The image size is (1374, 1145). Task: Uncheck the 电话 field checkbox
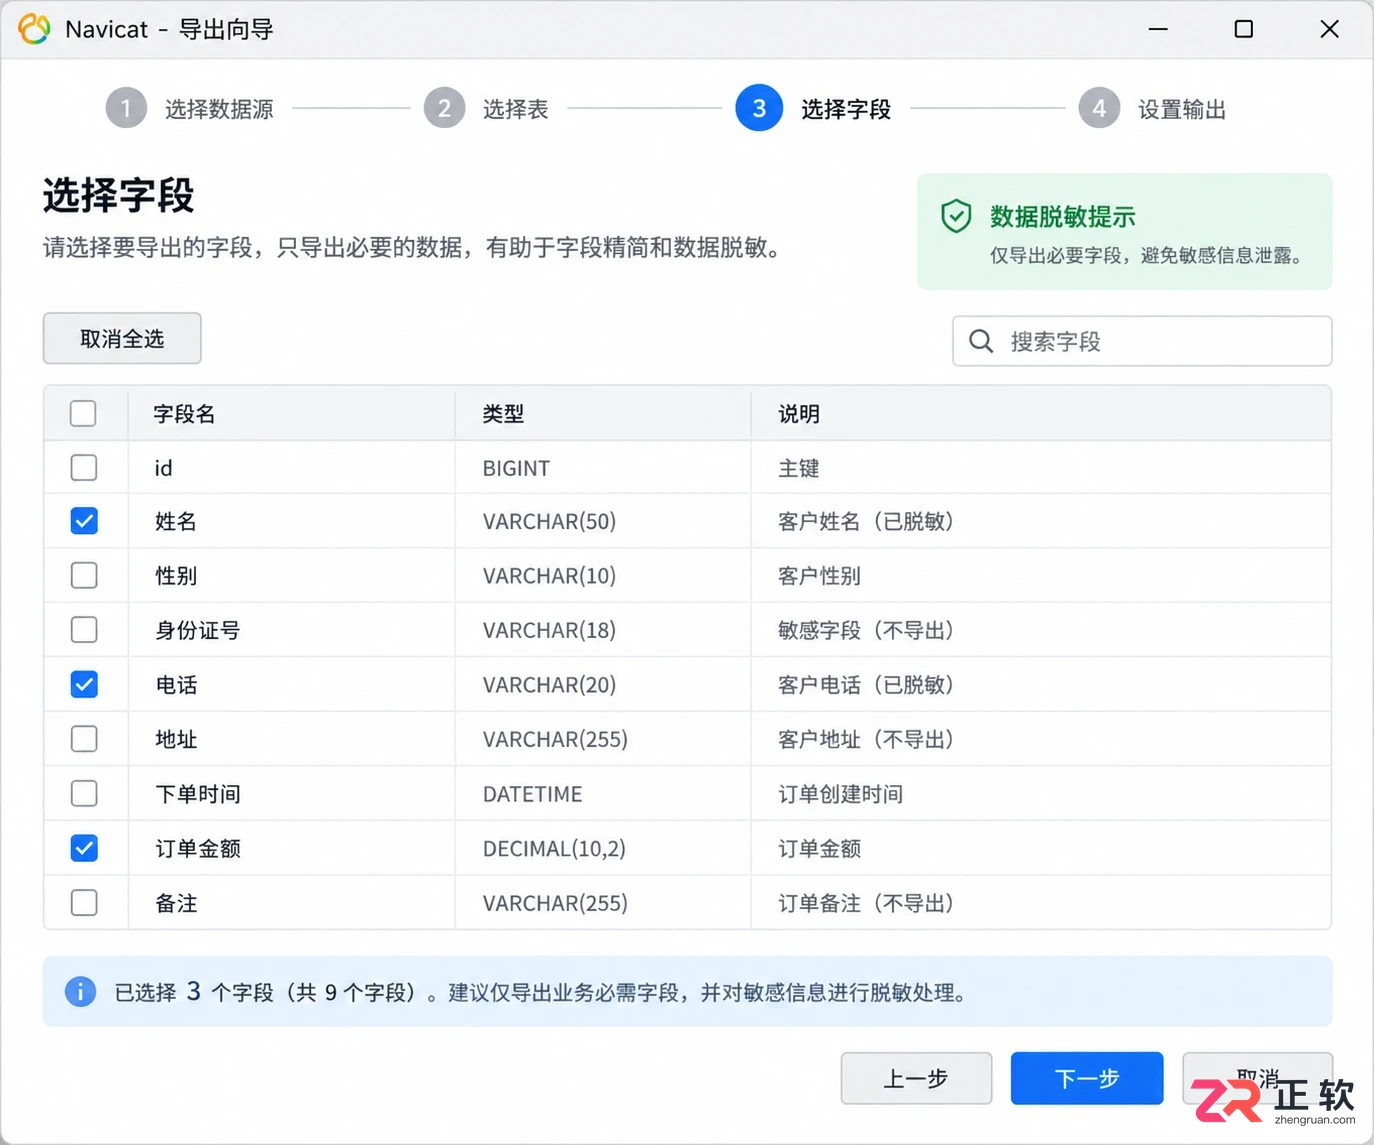[84, 685]
